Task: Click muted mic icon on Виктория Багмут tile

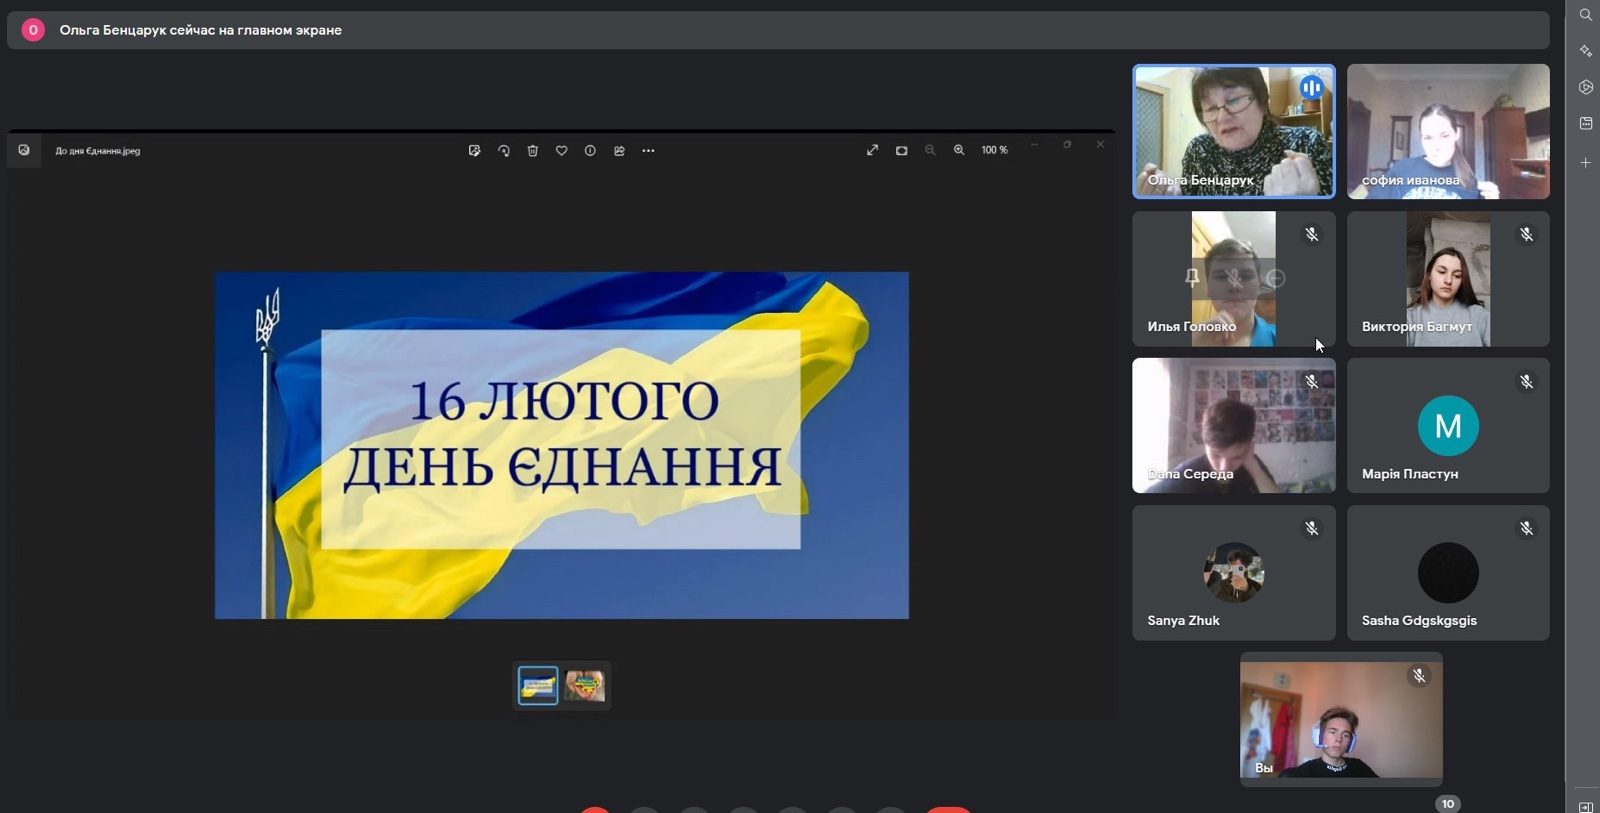Action: coord(1526,235)
